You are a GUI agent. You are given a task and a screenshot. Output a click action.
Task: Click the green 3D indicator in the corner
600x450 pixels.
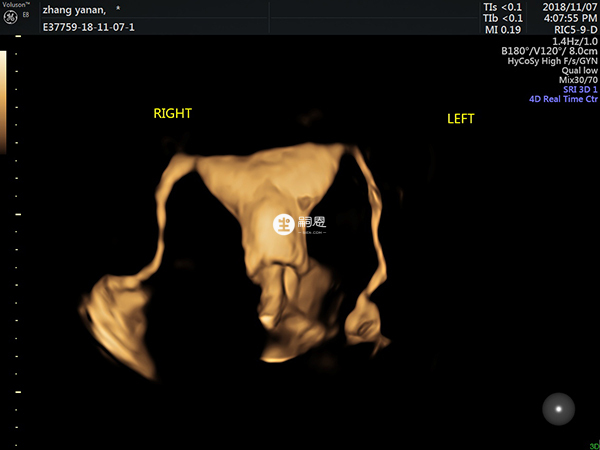(594, 445)
